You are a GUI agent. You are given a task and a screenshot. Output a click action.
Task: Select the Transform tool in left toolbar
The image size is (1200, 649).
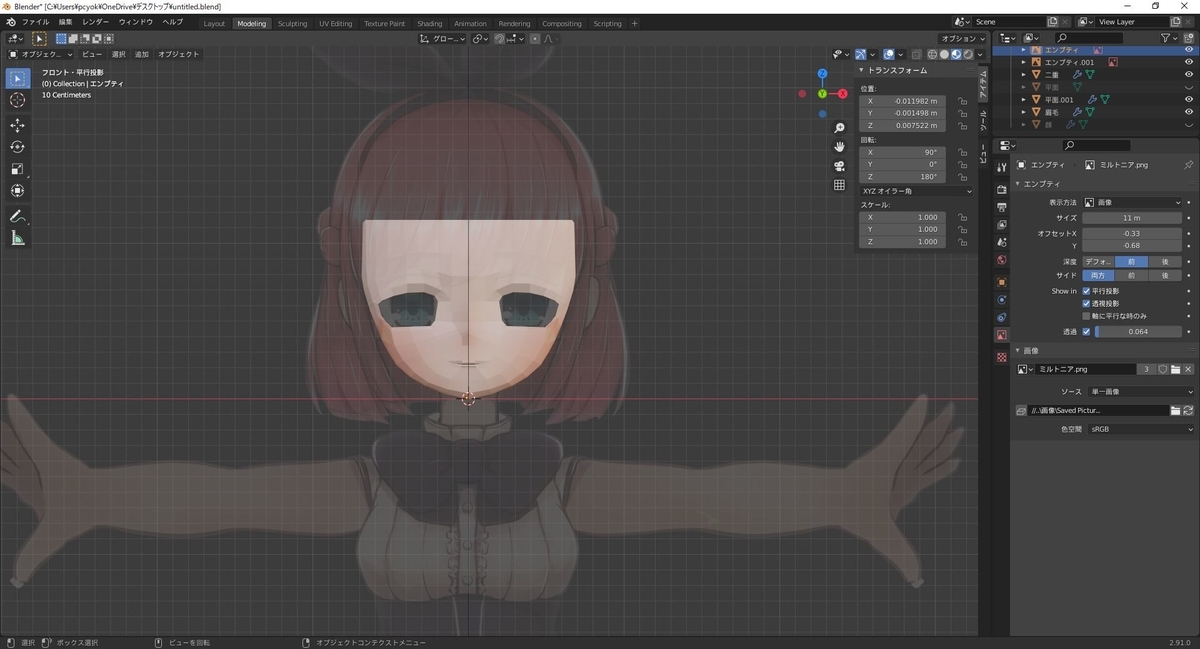coord(17,191)
